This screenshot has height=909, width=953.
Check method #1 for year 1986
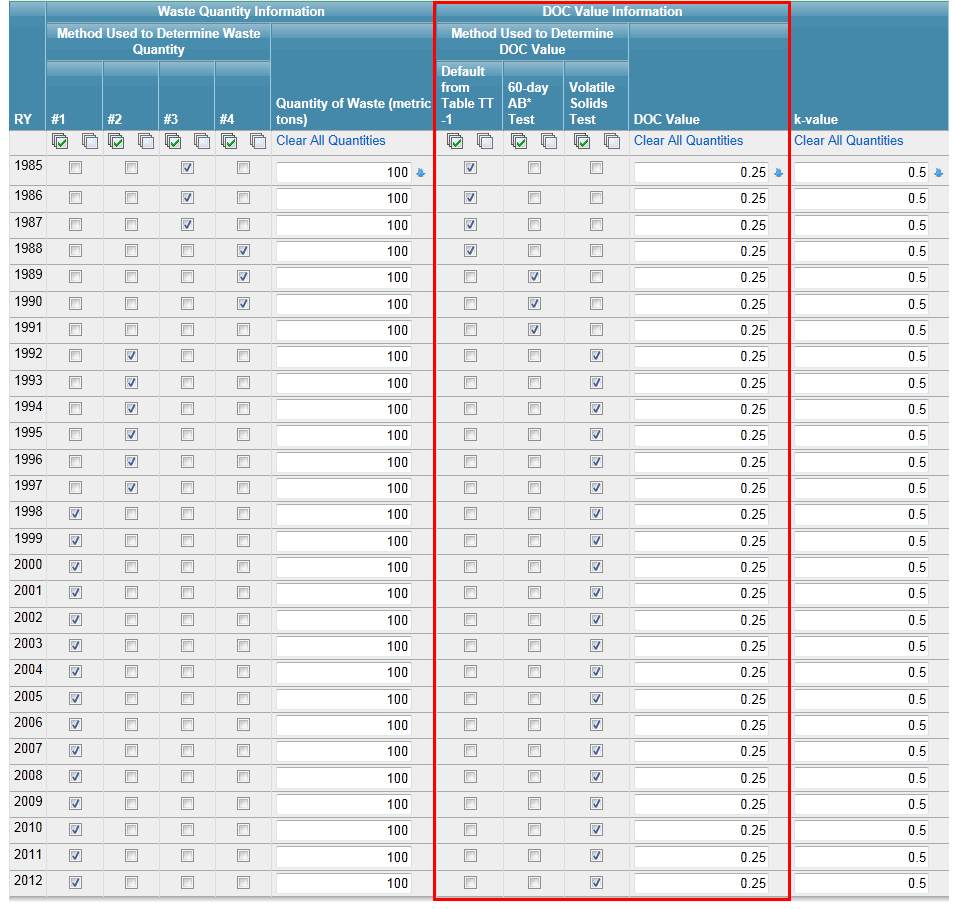point(75,197)
